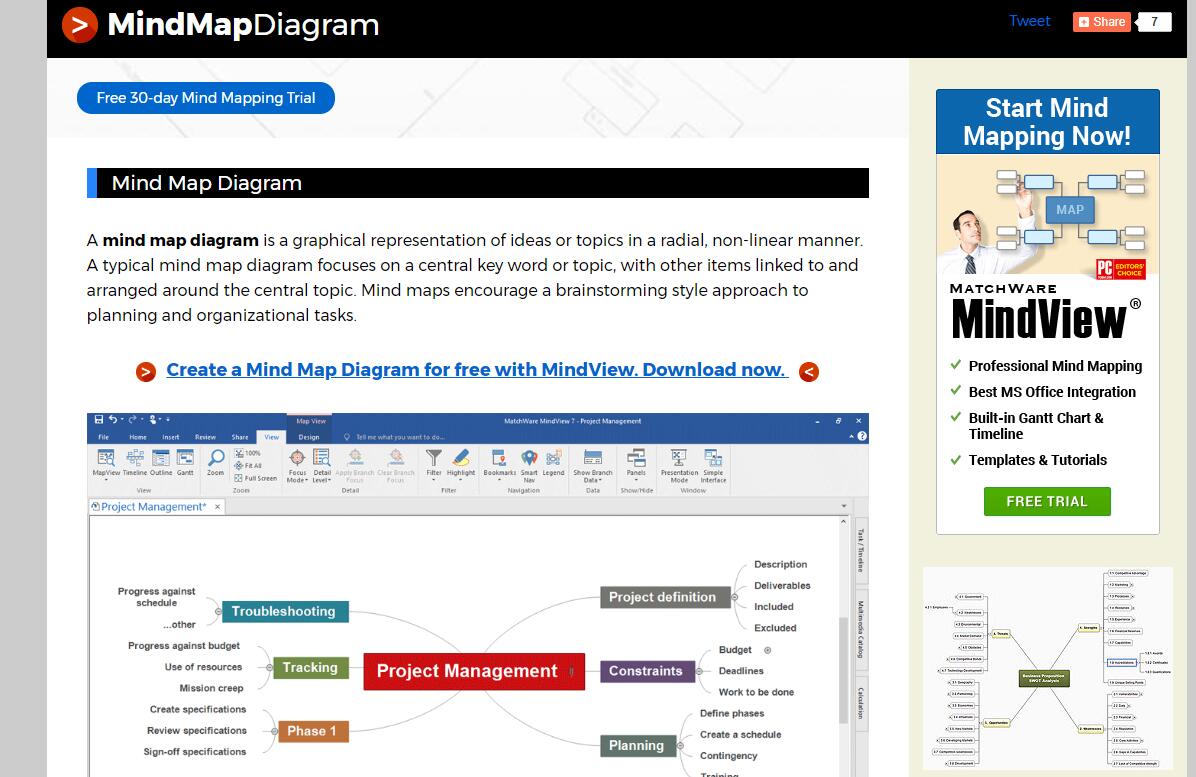Open the Review ribbon tab
The height and width of the screenshot is (777, 1196).
pos(205,437)
